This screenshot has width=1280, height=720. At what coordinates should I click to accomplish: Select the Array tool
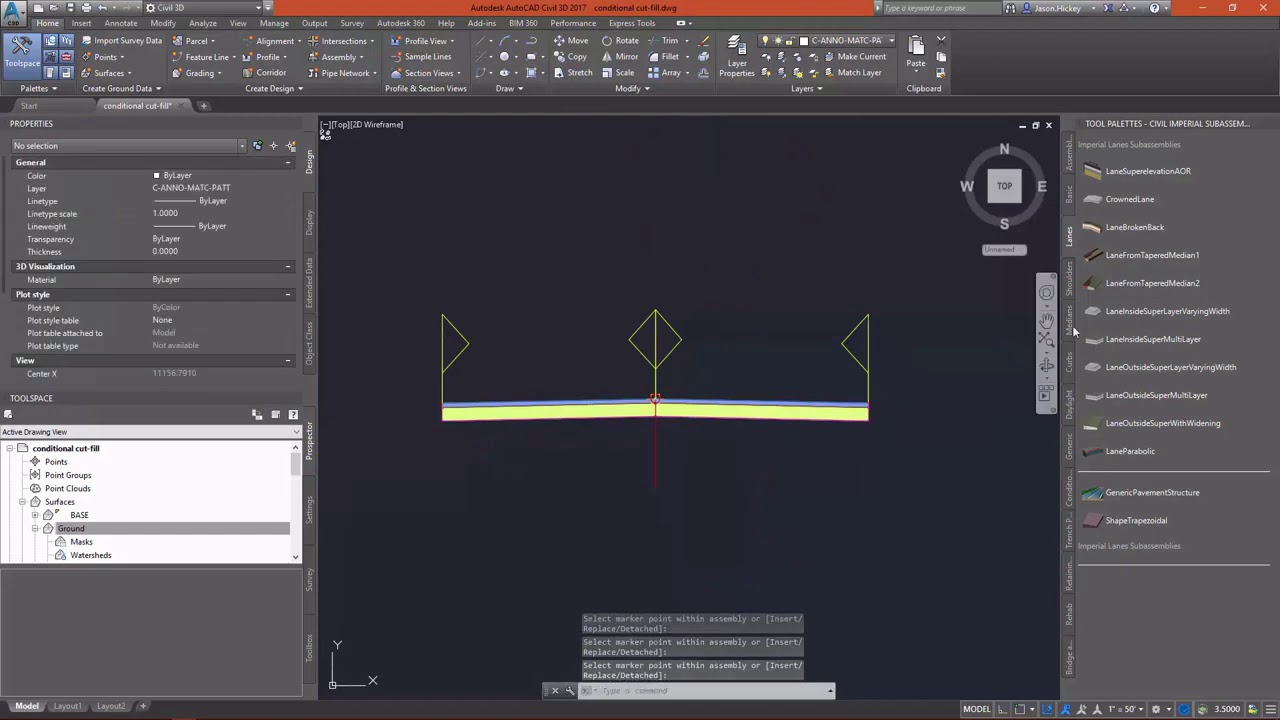[665, 73]
